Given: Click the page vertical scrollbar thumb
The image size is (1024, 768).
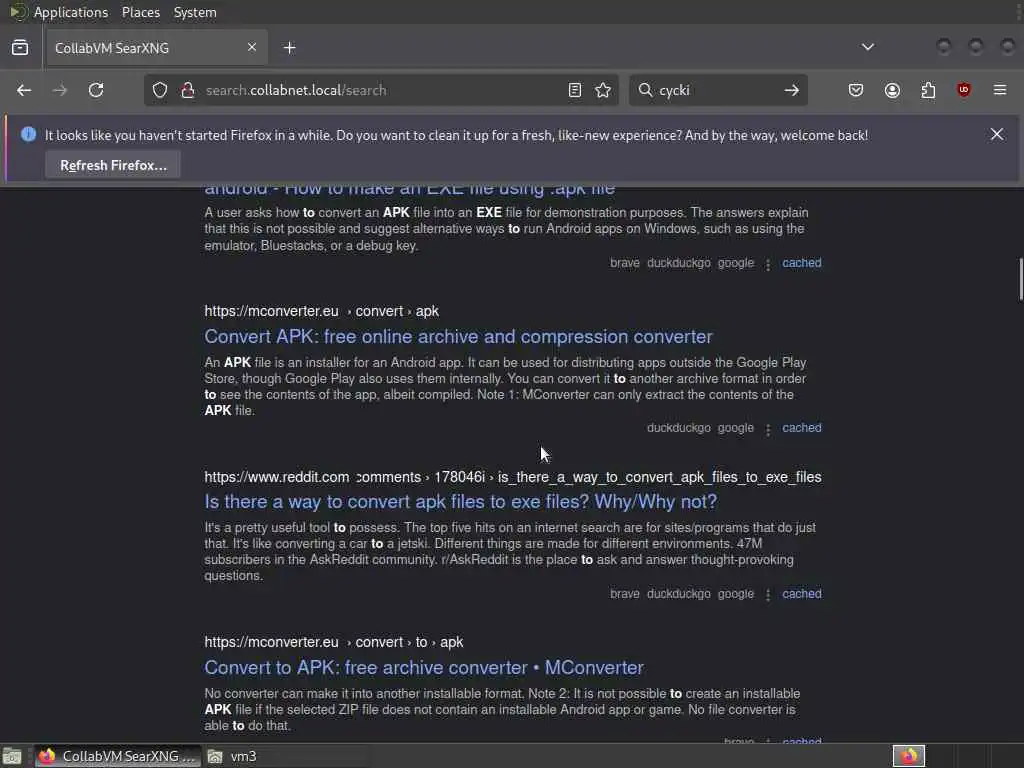Looking at the screenshot, I should pyautogui.click(x=1020, y=279).
